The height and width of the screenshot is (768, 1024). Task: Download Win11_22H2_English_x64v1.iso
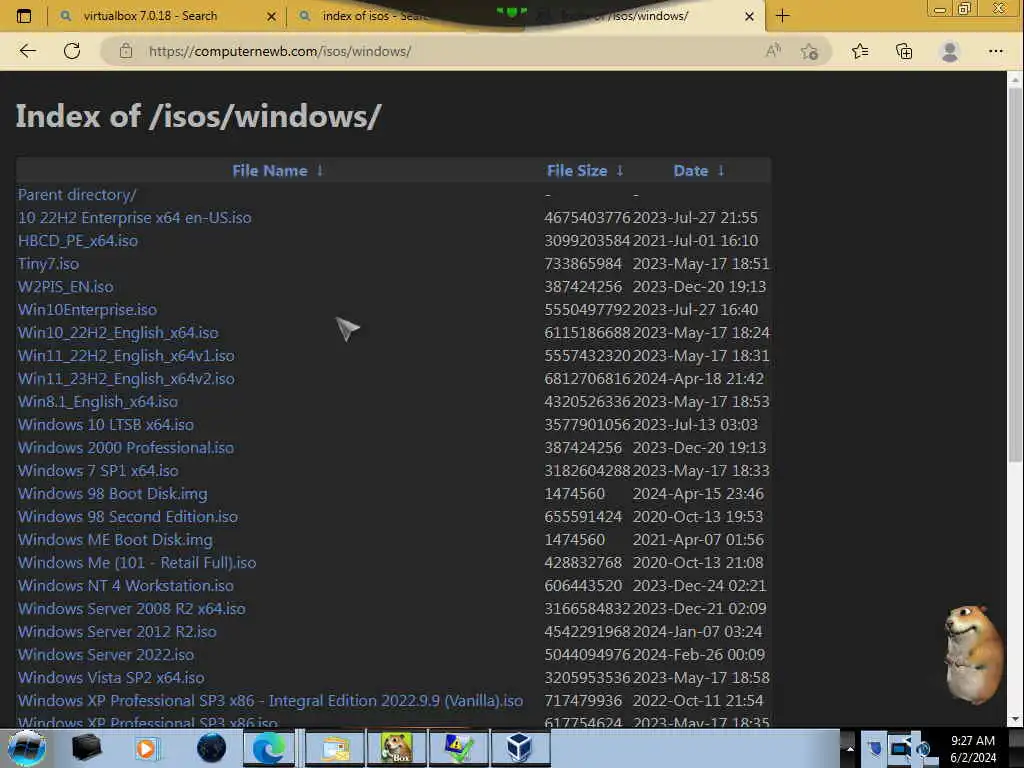point(126,355)
